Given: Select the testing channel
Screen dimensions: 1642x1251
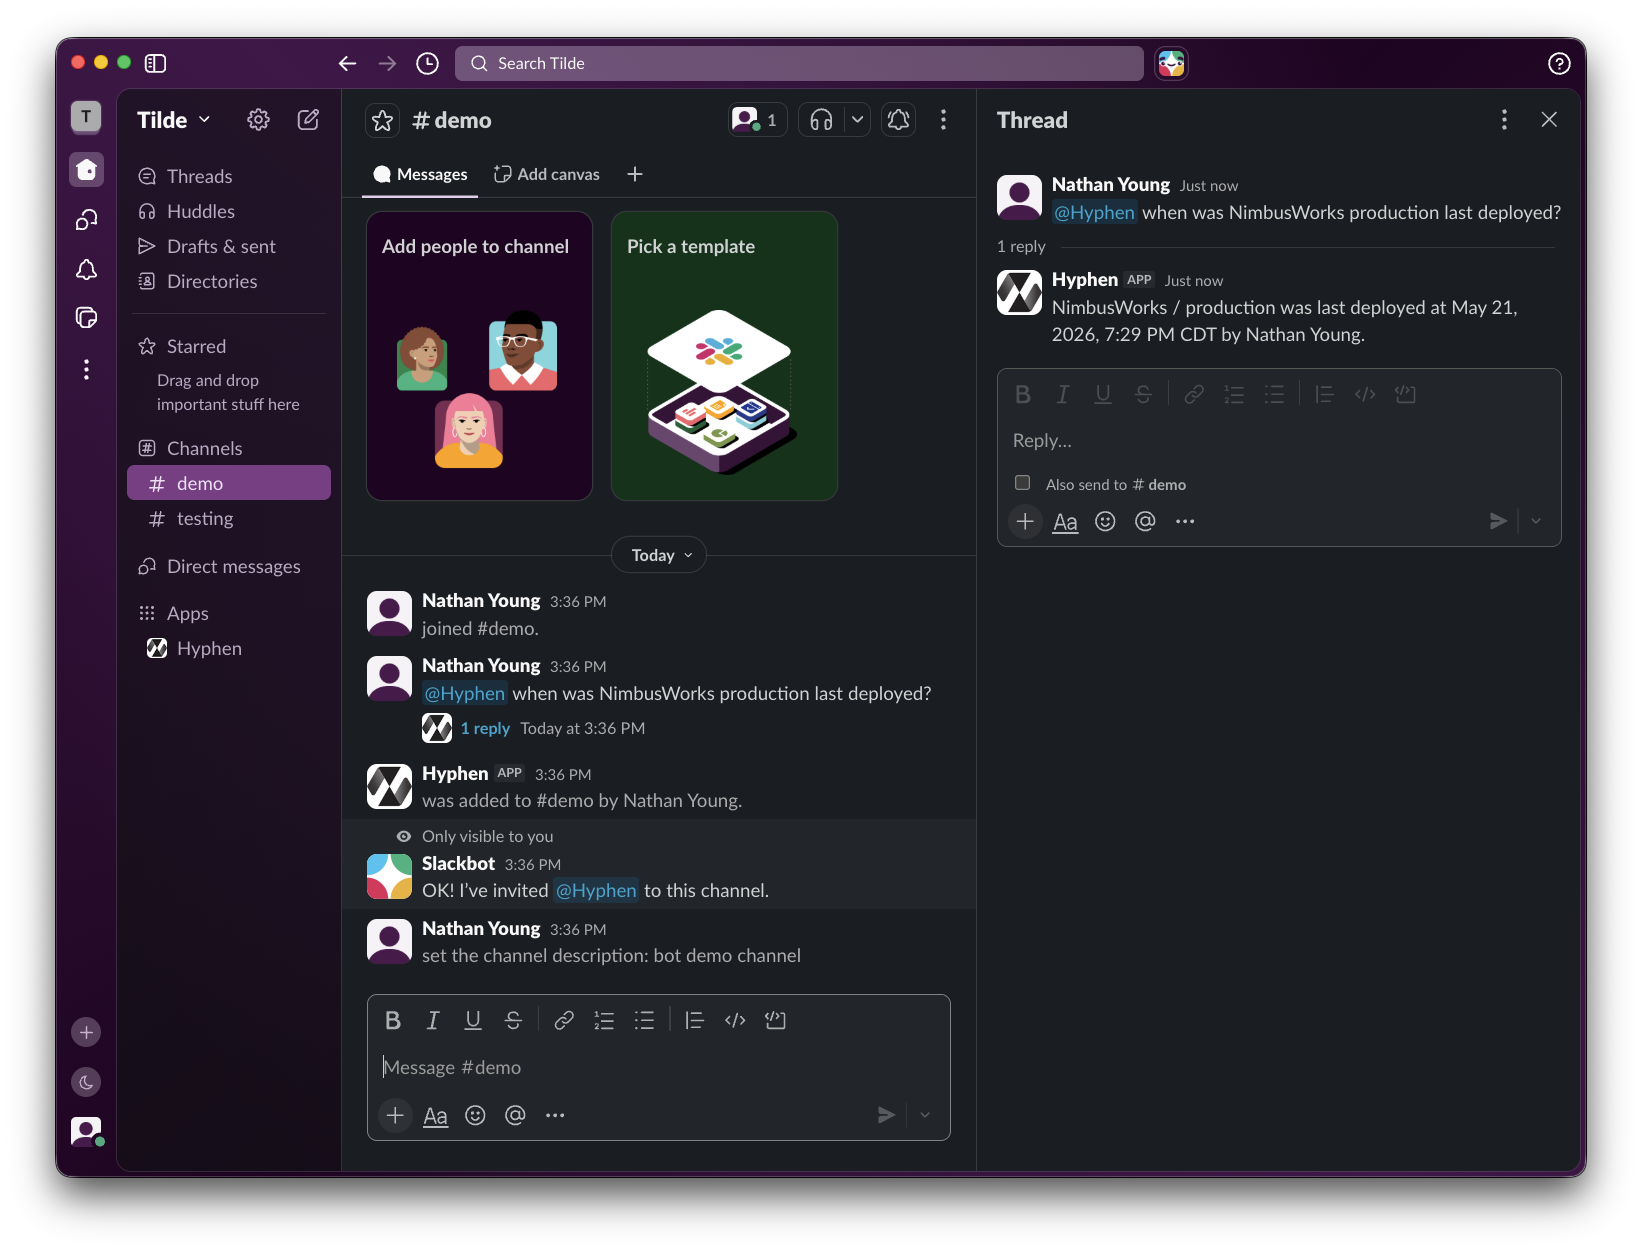Looking at the screenshot, I should [229, 518].
